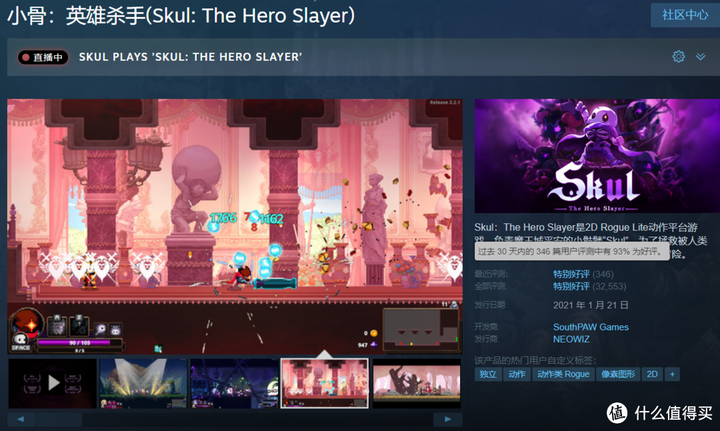Open developer SouthPAW Games link
This screenshot has height=431, width=720.
click(591, 327)
